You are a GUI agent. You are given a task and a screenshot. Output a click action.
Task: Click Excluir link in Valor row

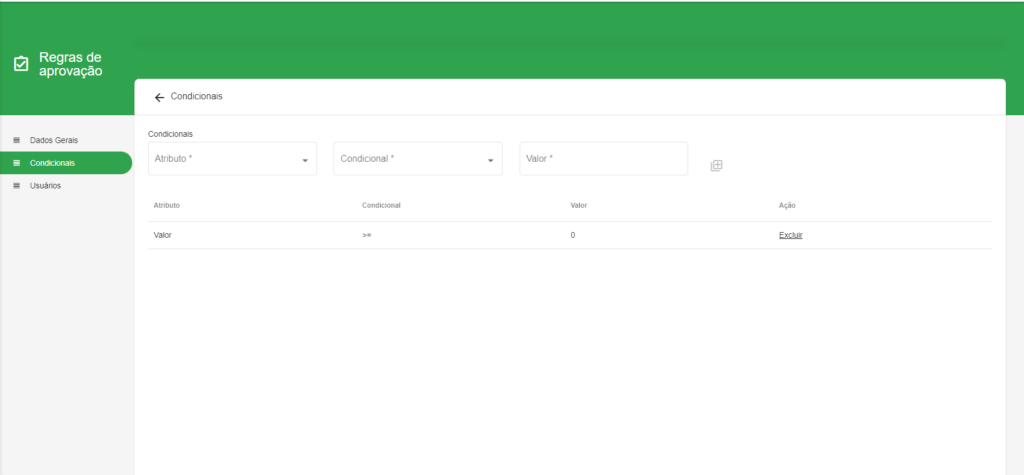coord(790,235)
